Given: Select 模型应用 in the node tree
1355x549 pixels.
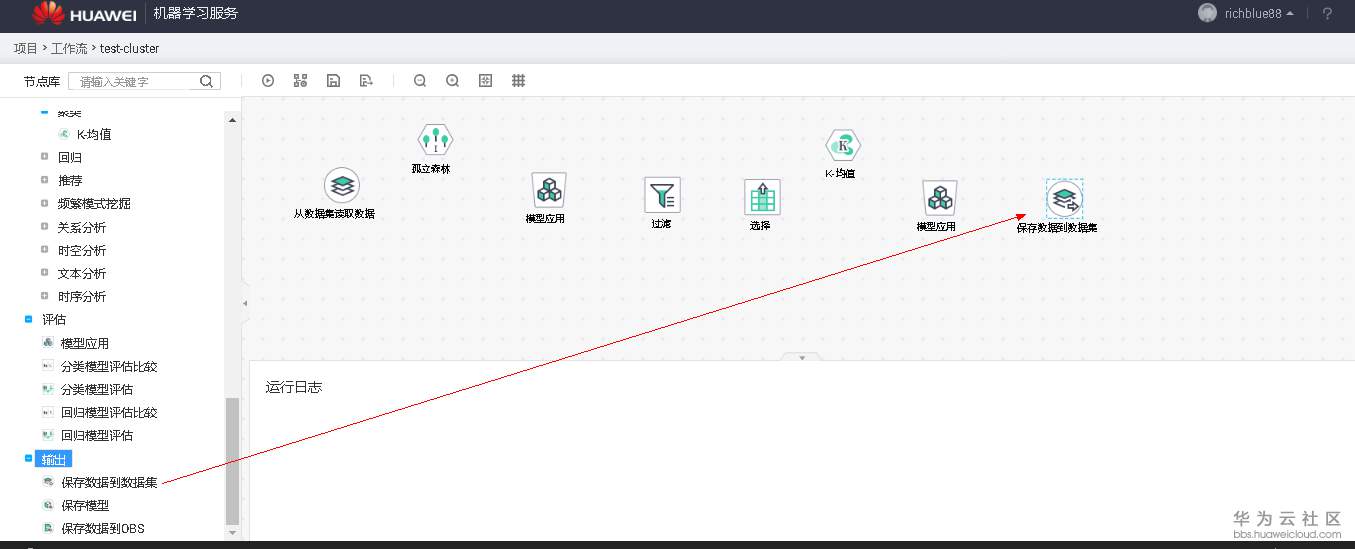Looking at the screenshot, I should [85, 343].
